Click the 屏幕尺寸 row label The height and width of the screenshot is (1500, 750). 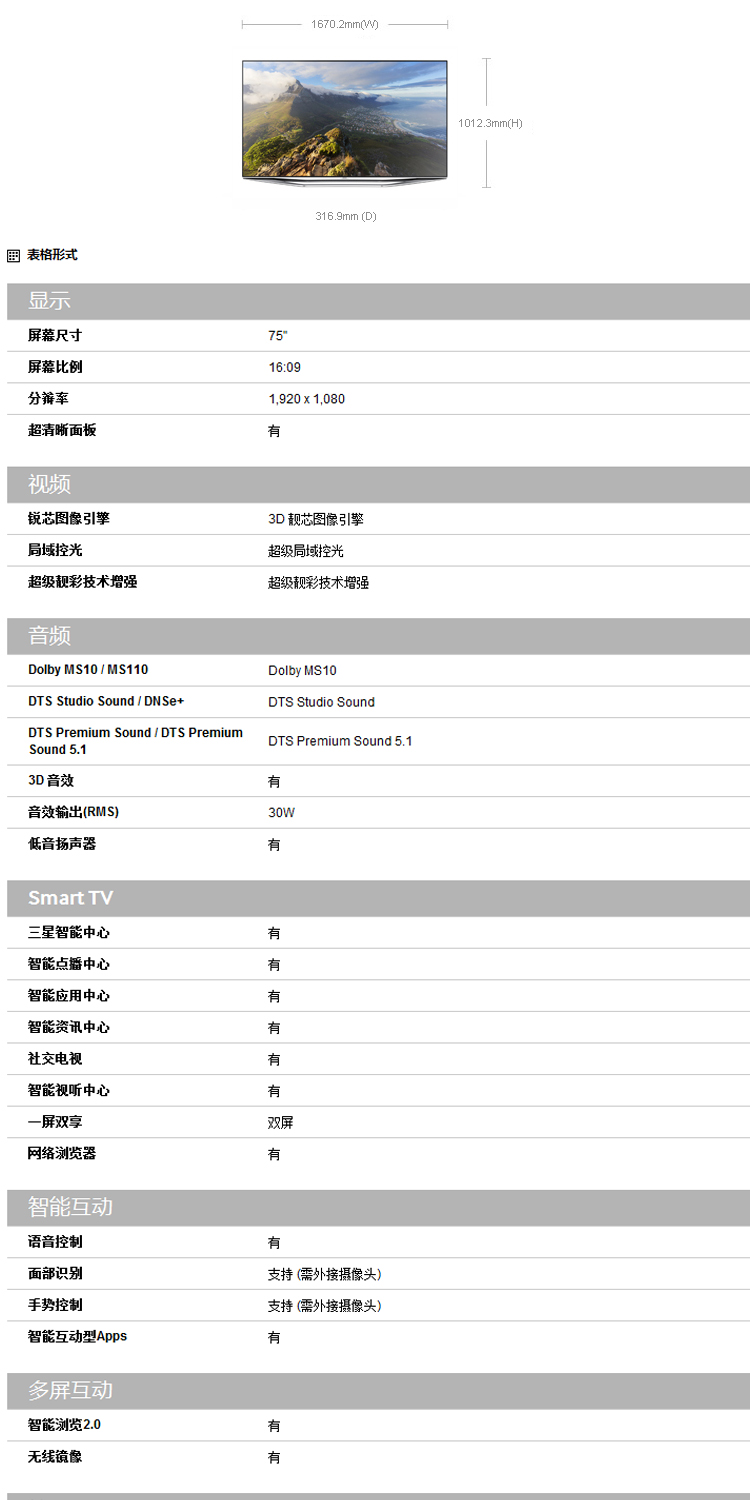pos(55,336)
